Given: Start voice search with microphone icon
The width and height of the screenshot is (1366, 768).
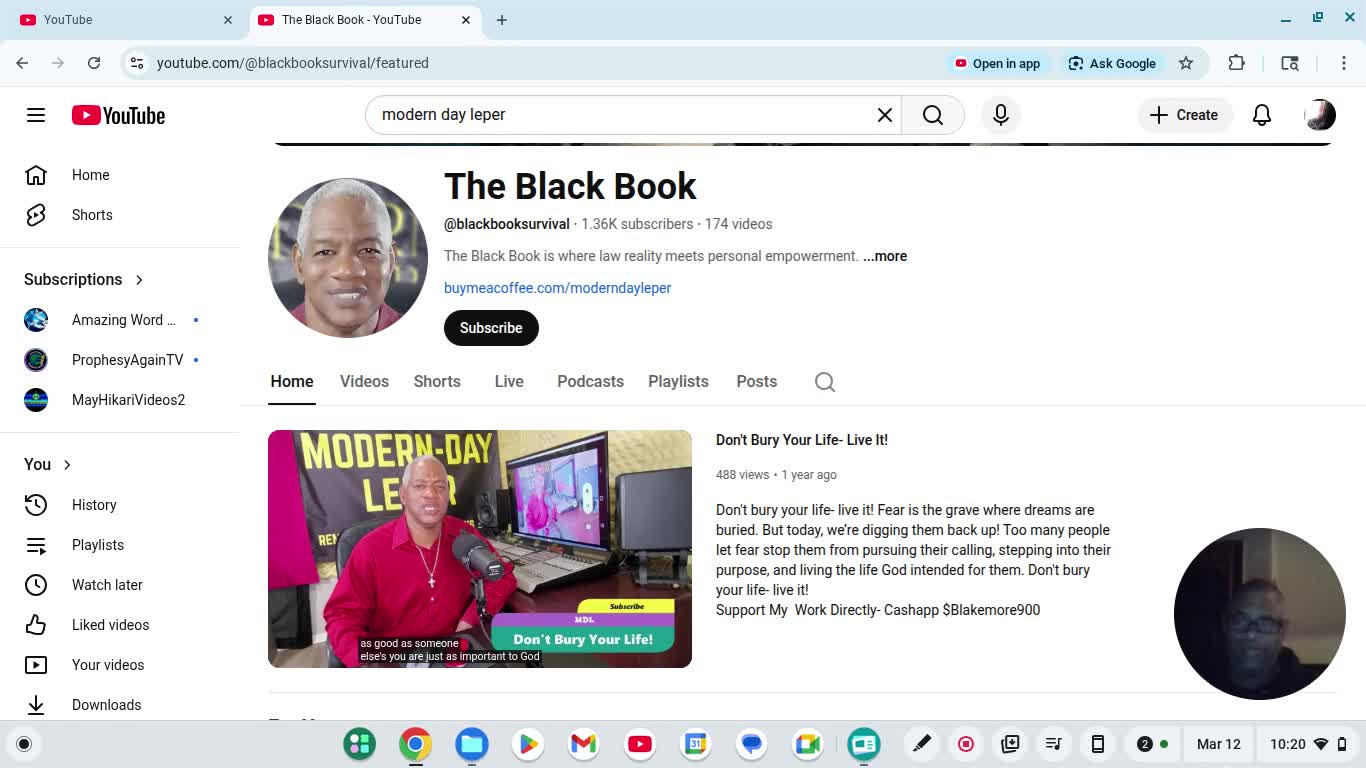Looking at the screenshot, I should click(1000, 115).
